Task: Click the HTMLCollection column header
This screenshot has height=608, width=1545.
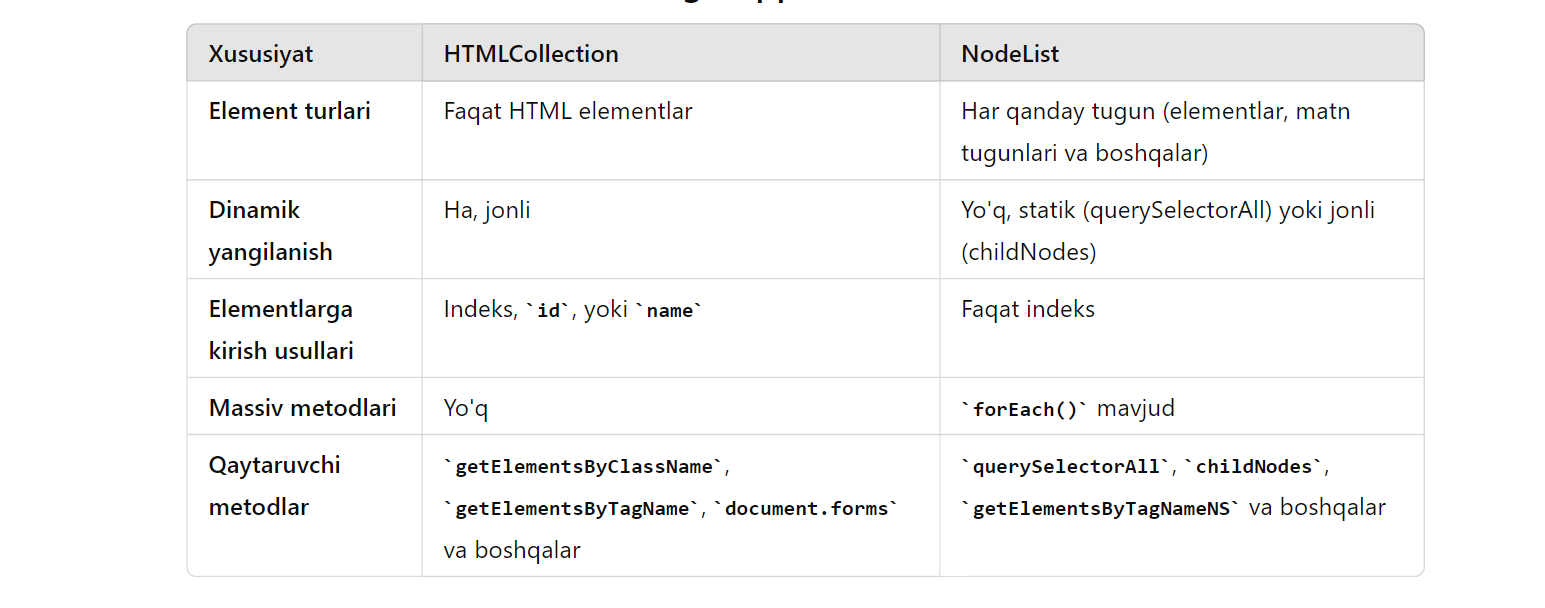Action: 531,54
